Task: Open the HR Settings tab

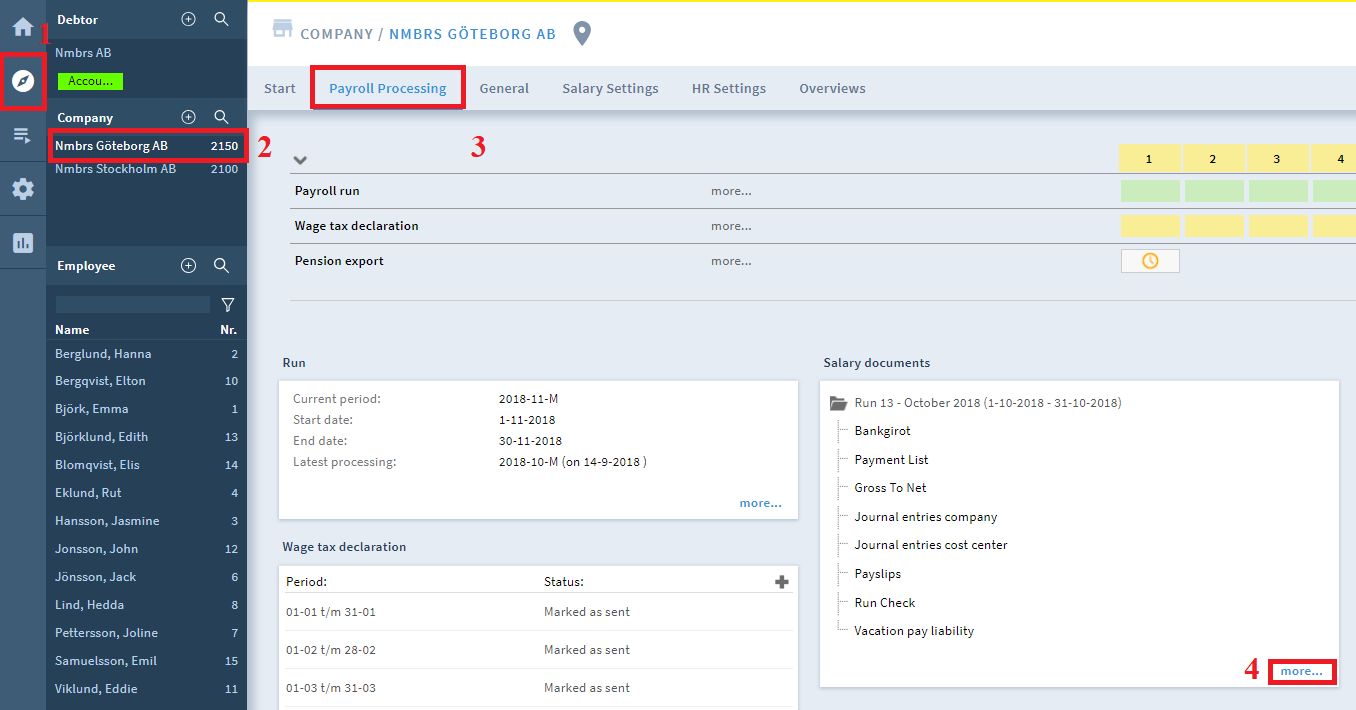Action: coord(729,88)
